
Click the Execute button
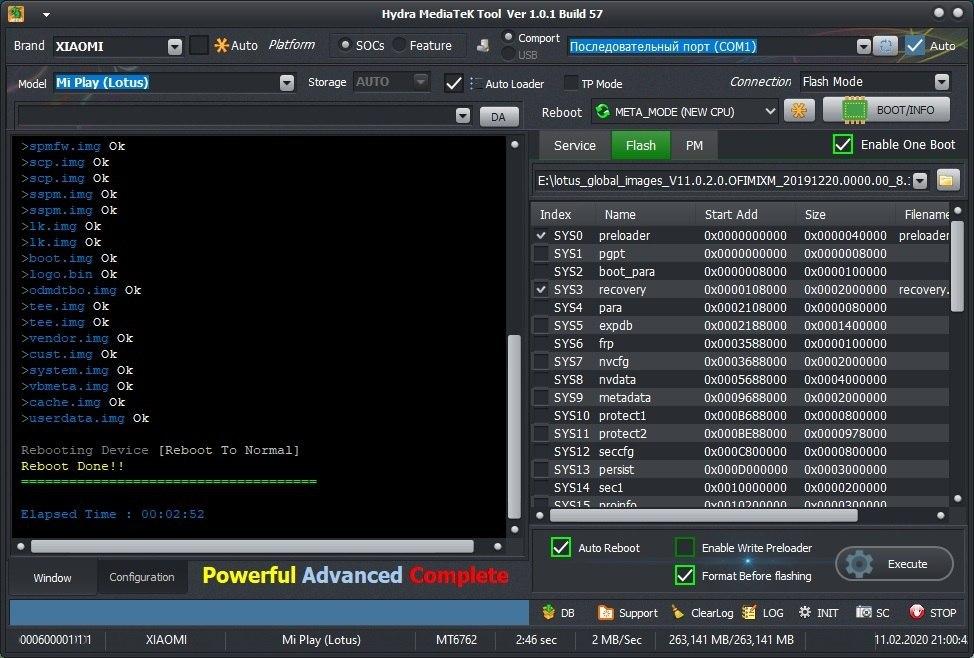pyautogui.click(x=894, y=564)
